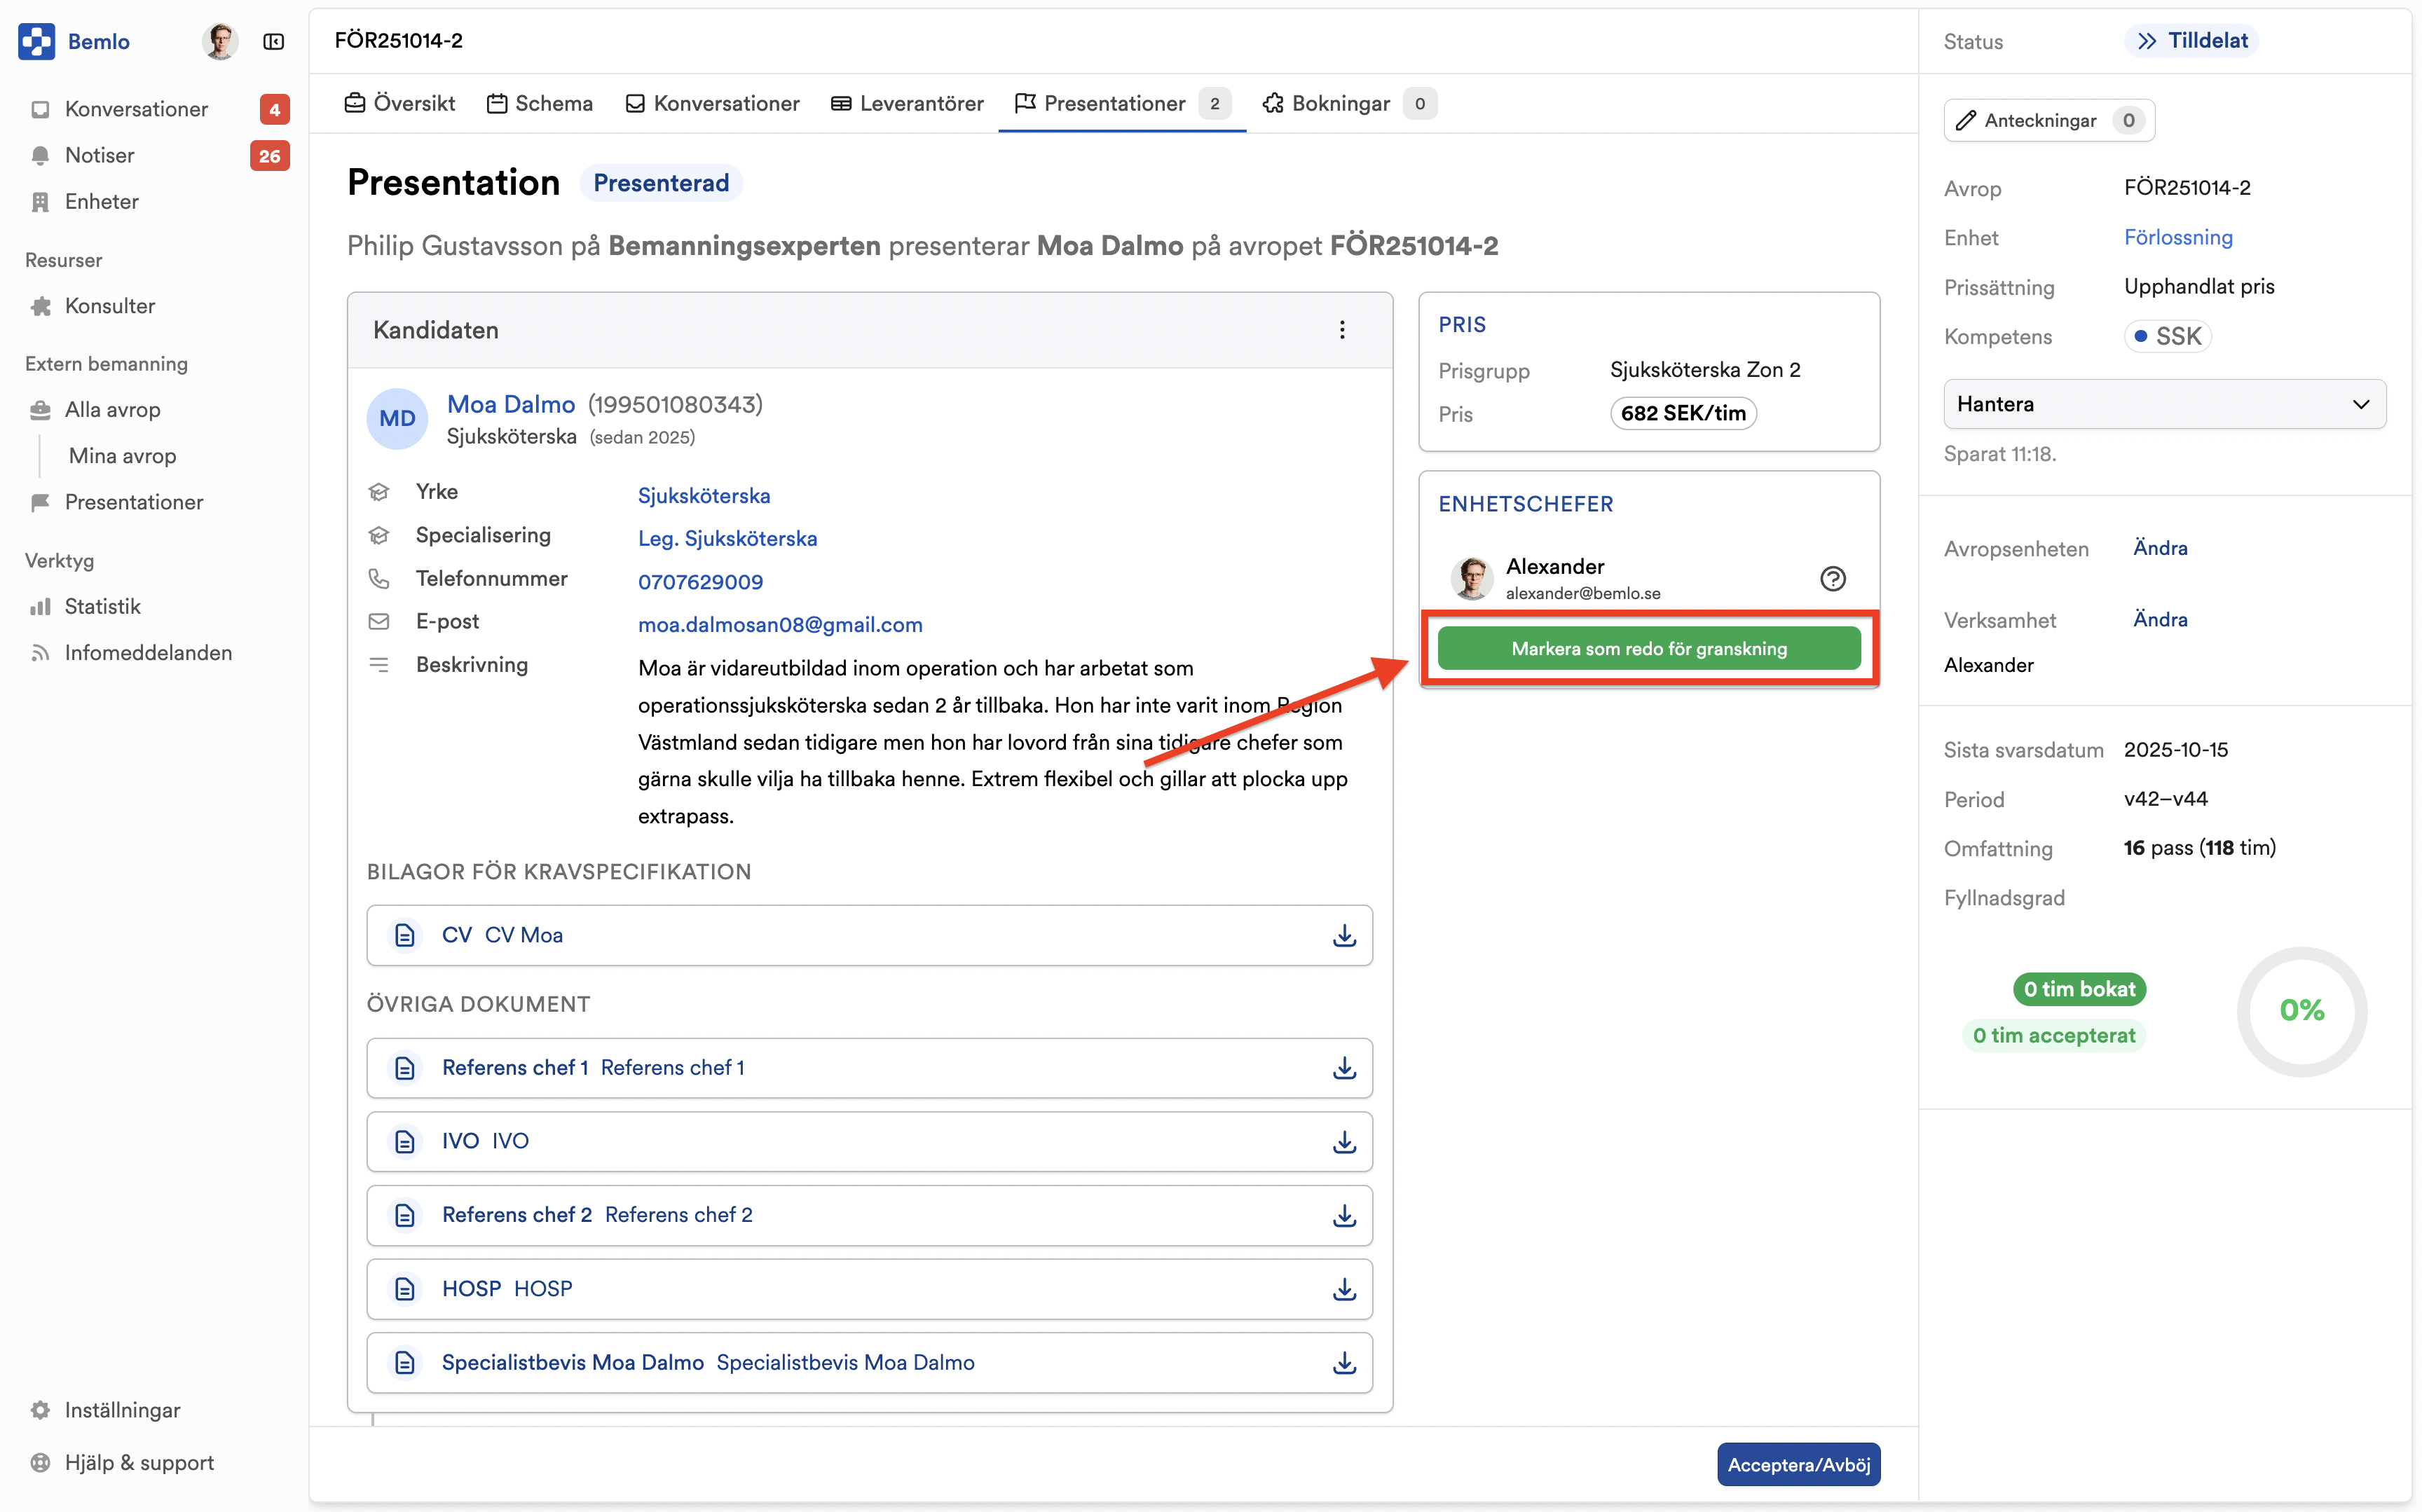Screen dimensions: 2422x1512
Task: Download the Referens chef 1 file
Action: [x=1344, y=1068]
